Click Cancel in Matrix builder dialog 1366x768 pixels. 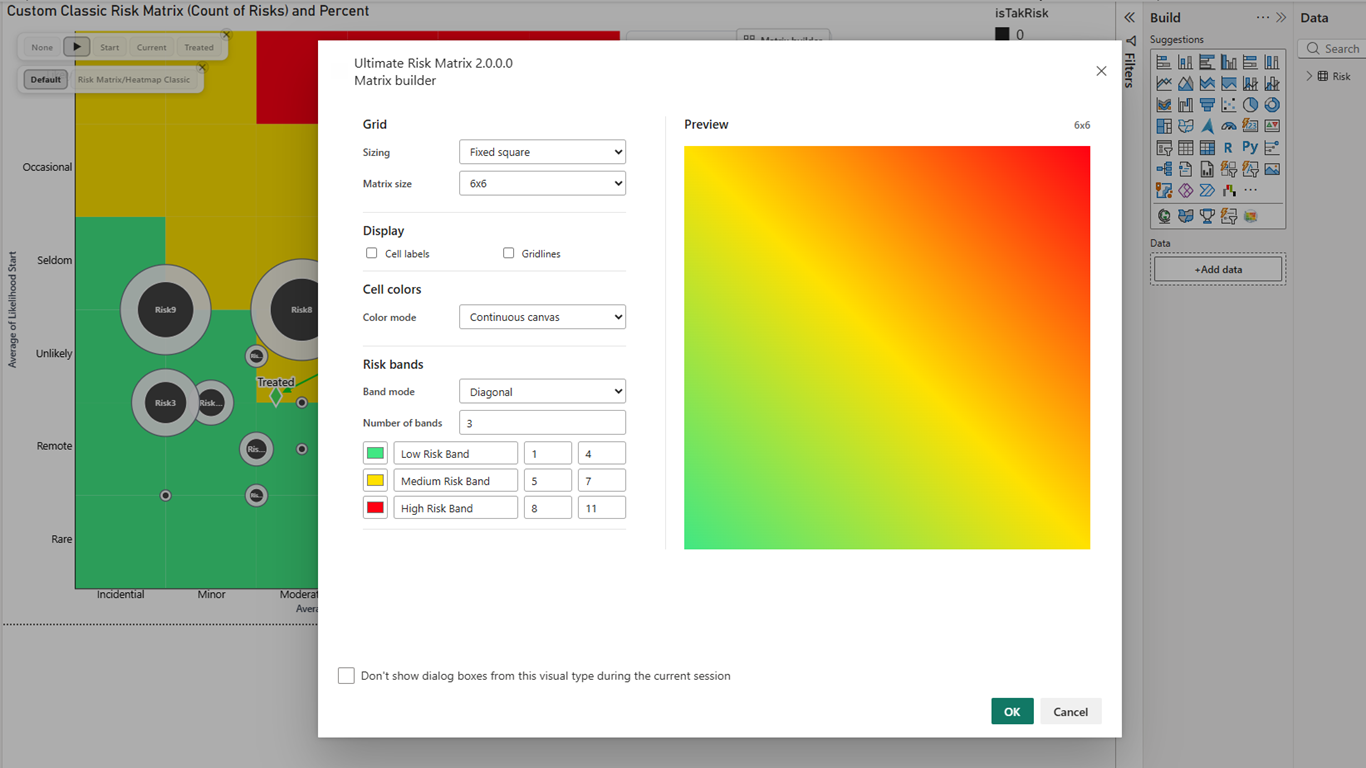[x=1070, y=711]
